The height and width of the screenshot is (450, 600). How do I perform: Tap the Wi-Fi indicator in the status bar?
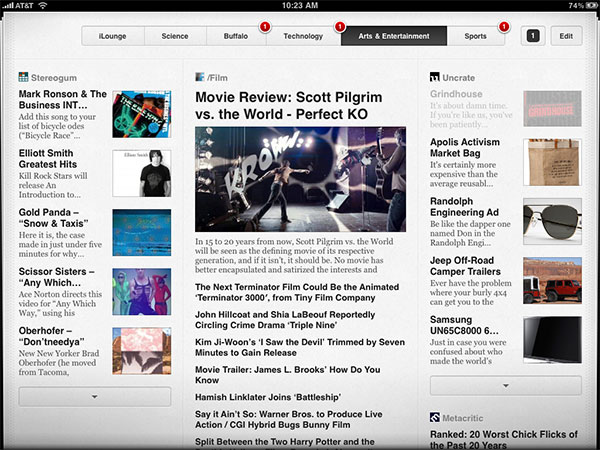(x=42, y=5)
